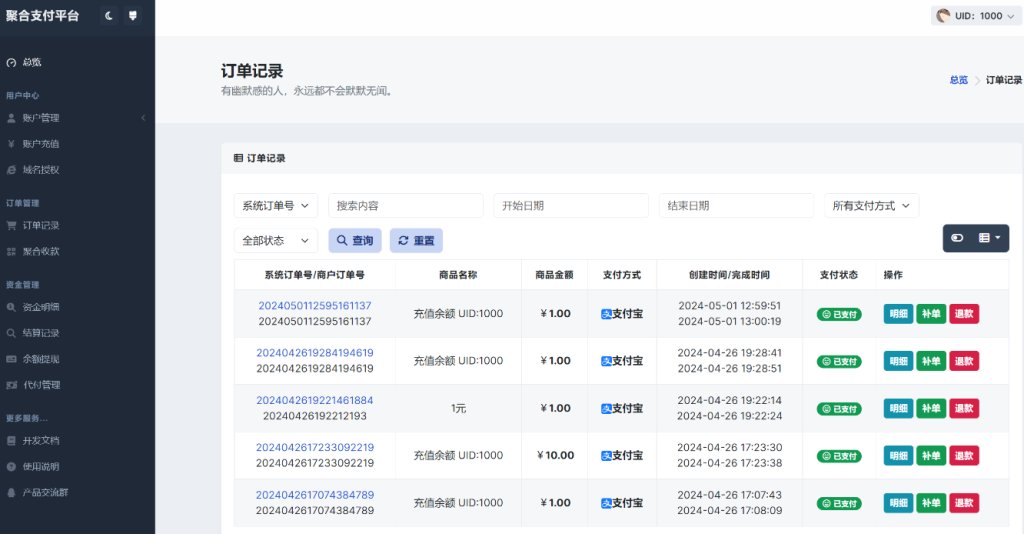Toggle the card view switch above the table
The width and height of the screenshot is (1024, 534).
pyautogui.click(x=957, y=238)
